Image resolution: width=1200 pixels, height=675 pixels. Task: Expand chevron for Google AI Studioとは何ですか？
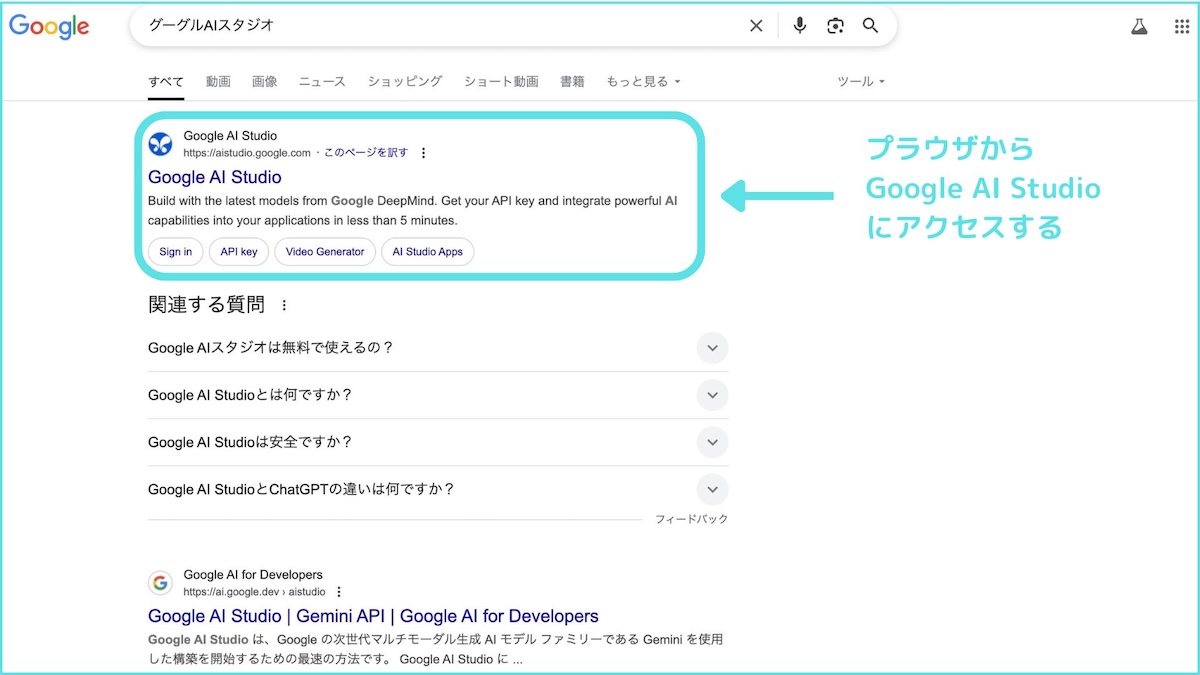[x=712, y=395]
